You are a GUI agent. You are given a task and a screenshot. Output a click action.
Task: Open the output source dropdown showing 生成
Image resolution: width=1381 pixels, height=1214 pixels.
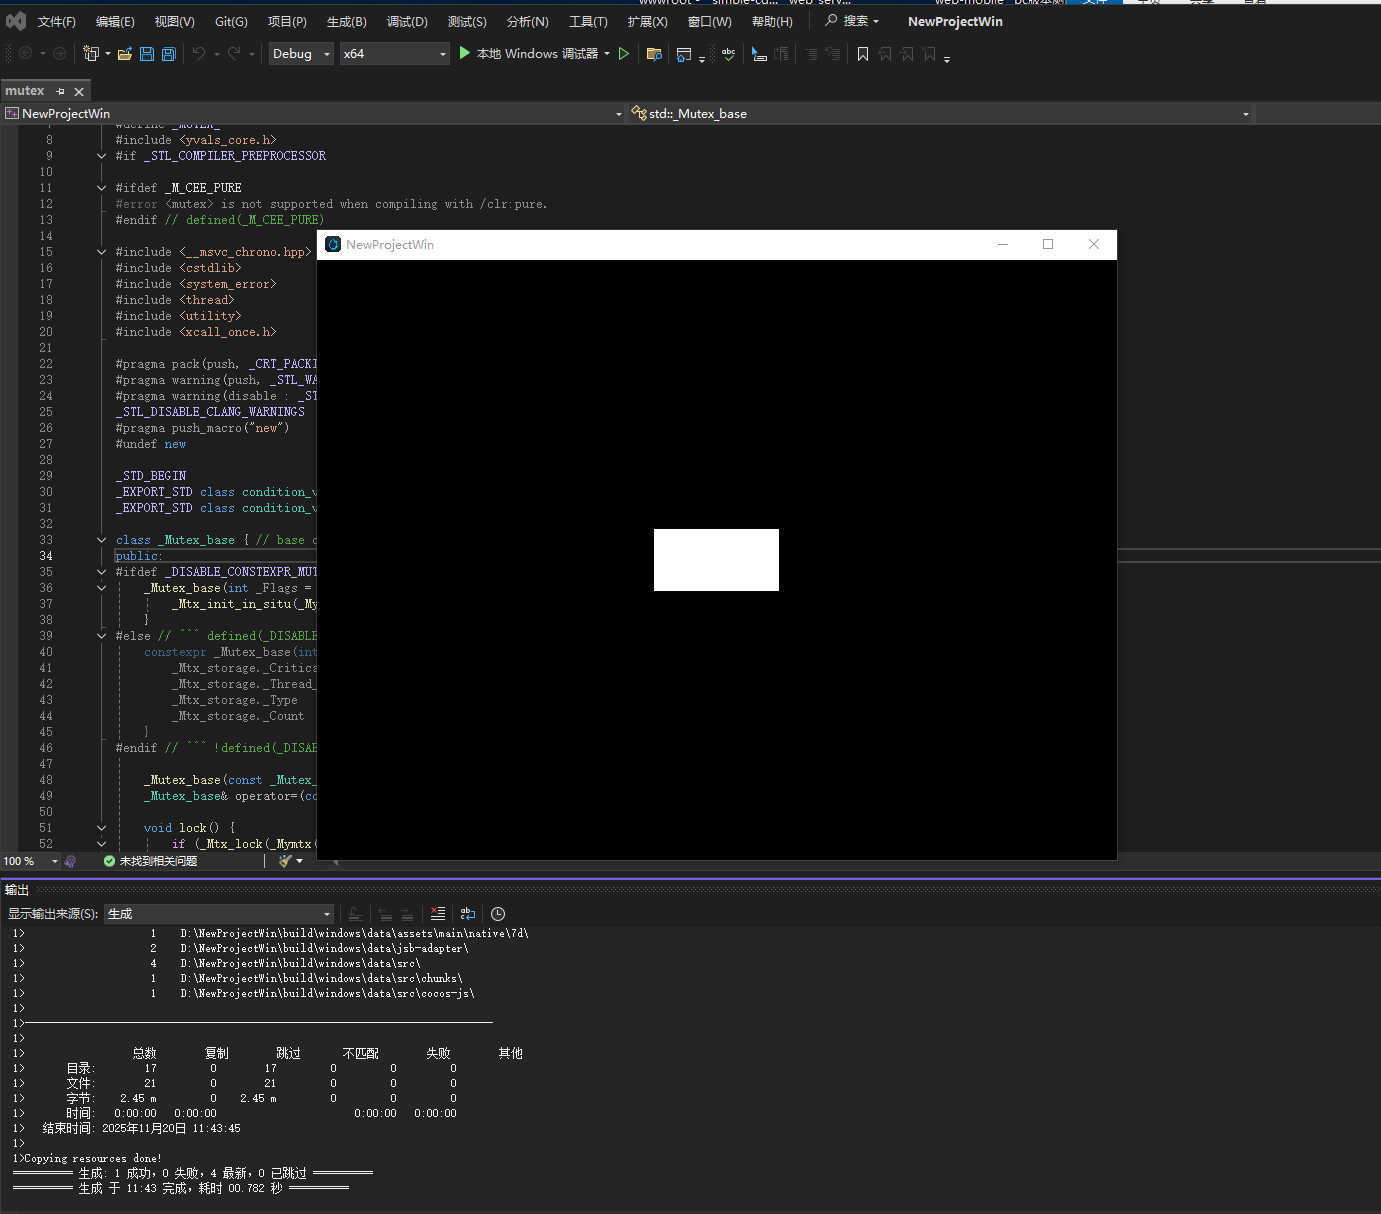pyautogui.click(x=219, y=914)
